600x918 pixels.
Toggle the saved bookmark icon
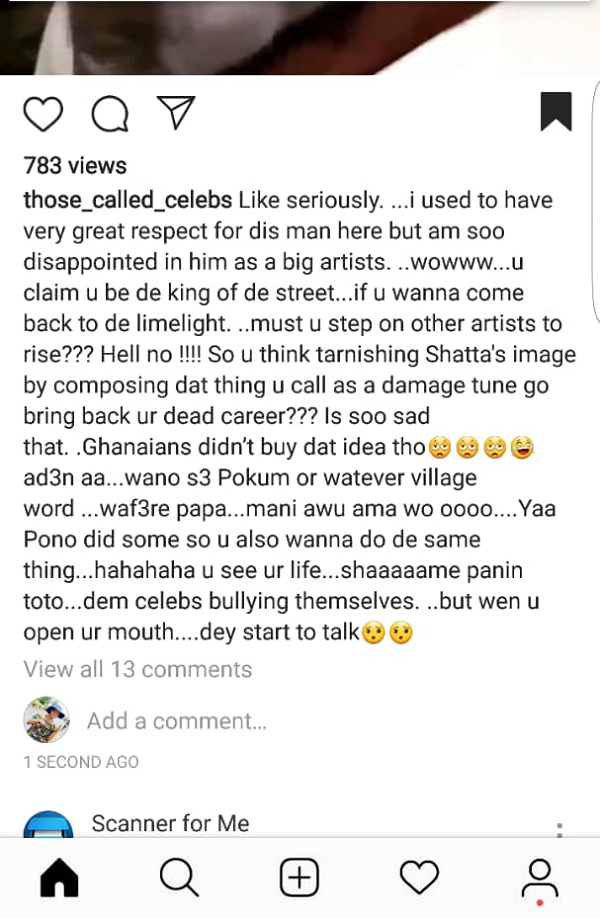pyautogui.click(x=556, y=111)
